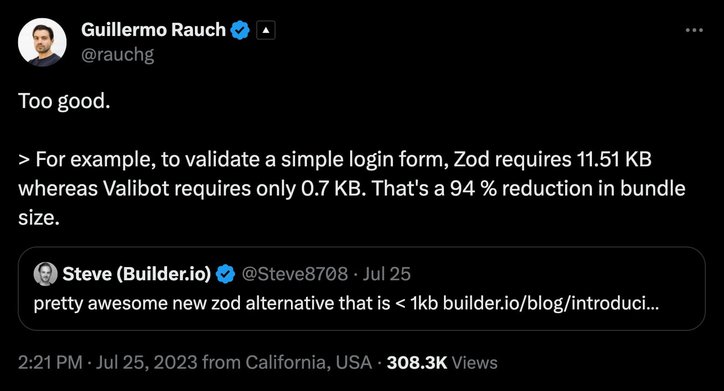The height and width of the screenshot is (391, 724).
Task: Click Steve (Builder.io)'s verified checkmark badge
Action: tap(225, 274)
